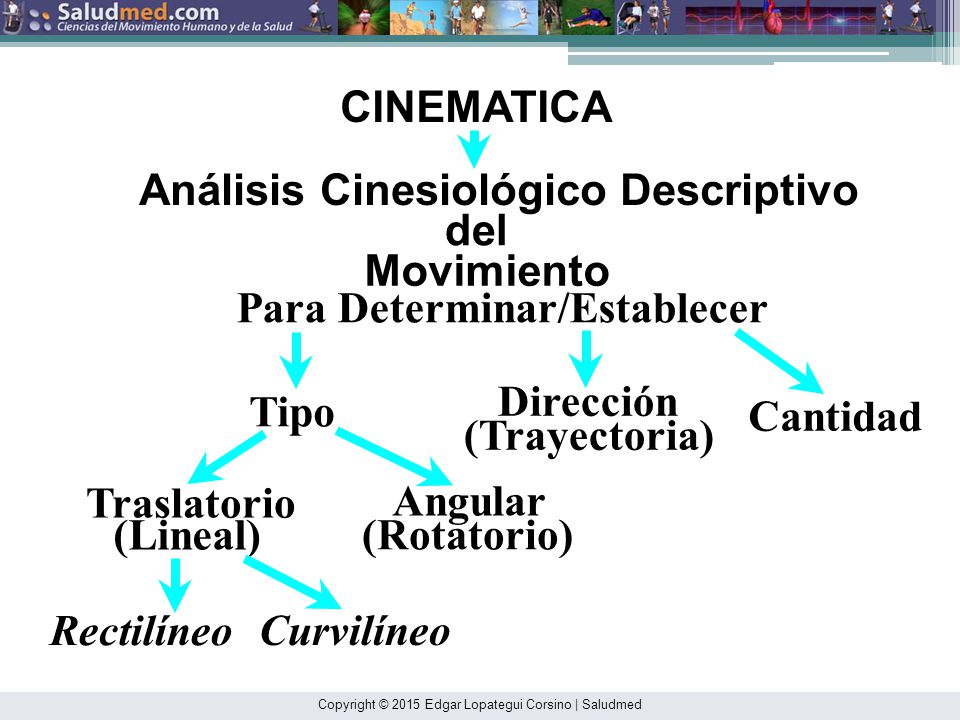Click the 'Traslatorio' node
This screenshot has width=960, height=720.
click(x=191, y=503)
